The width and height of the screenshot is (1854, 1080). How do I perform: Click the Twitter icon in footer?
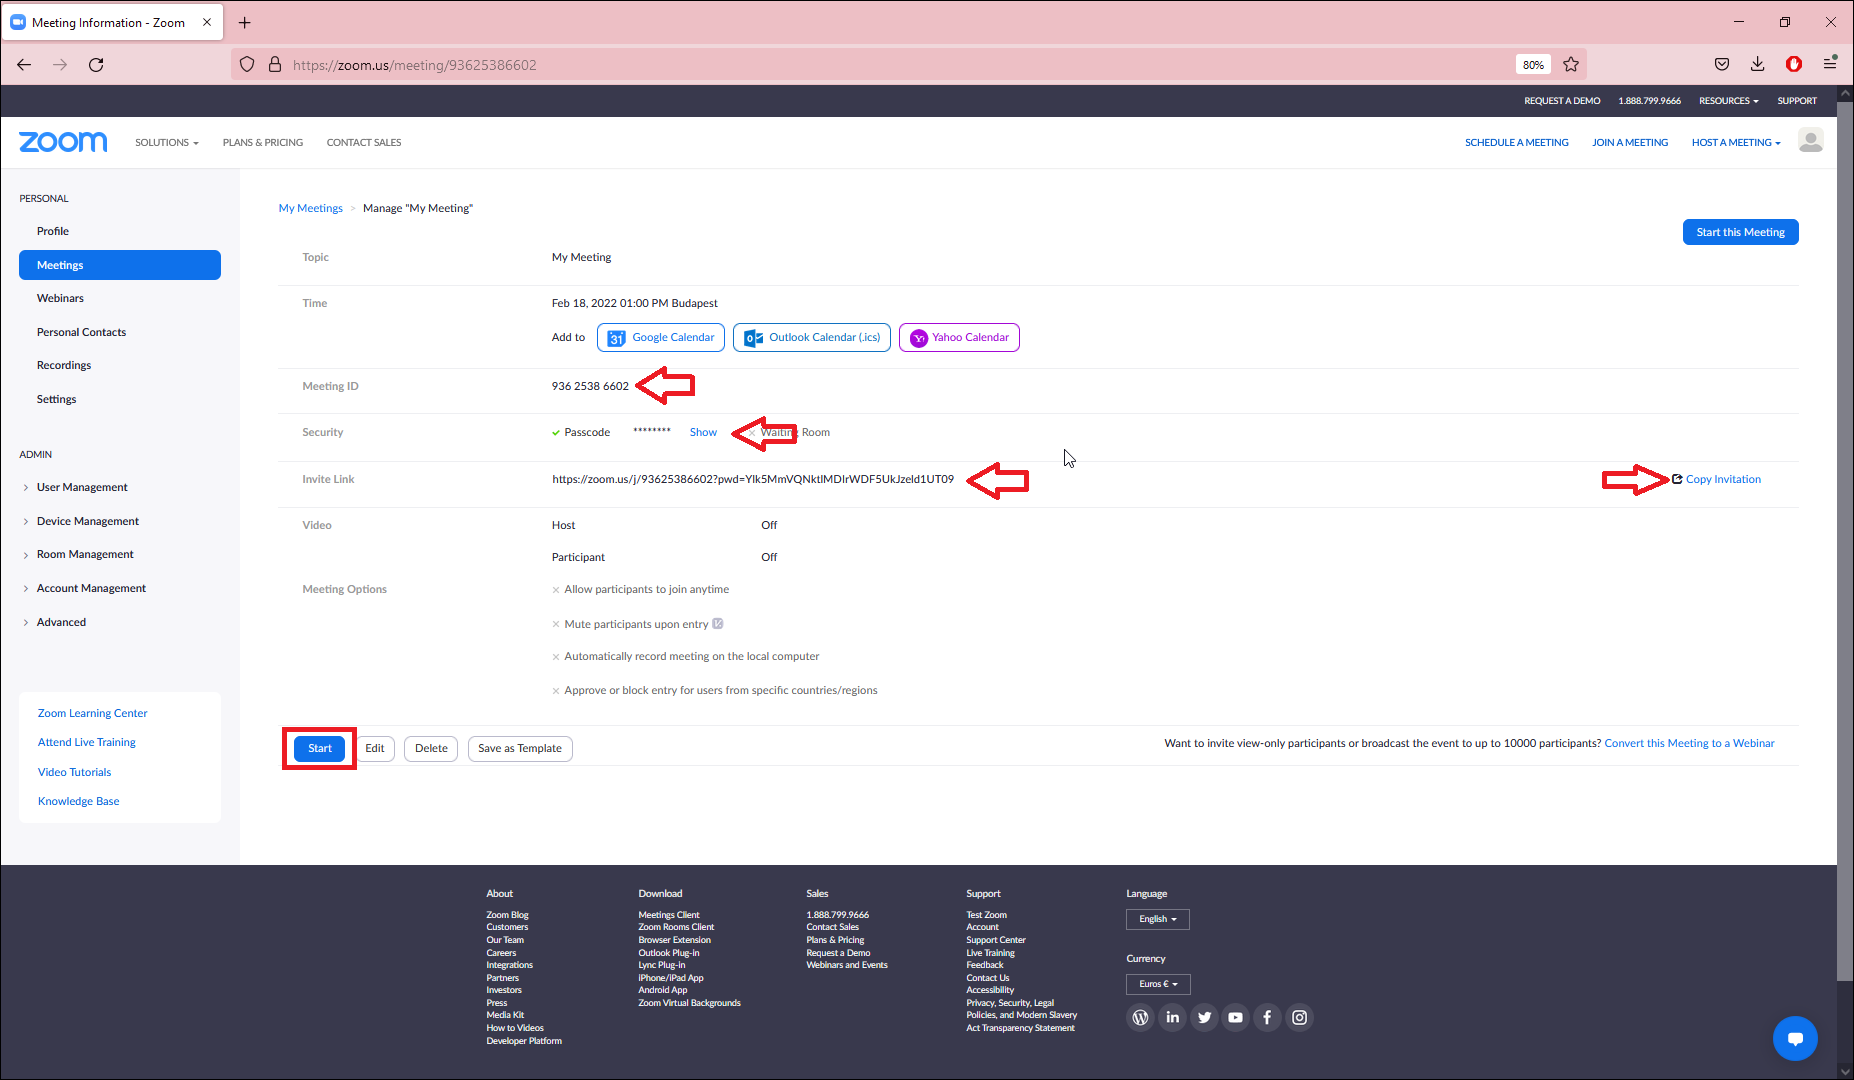pos(1204,1017)
